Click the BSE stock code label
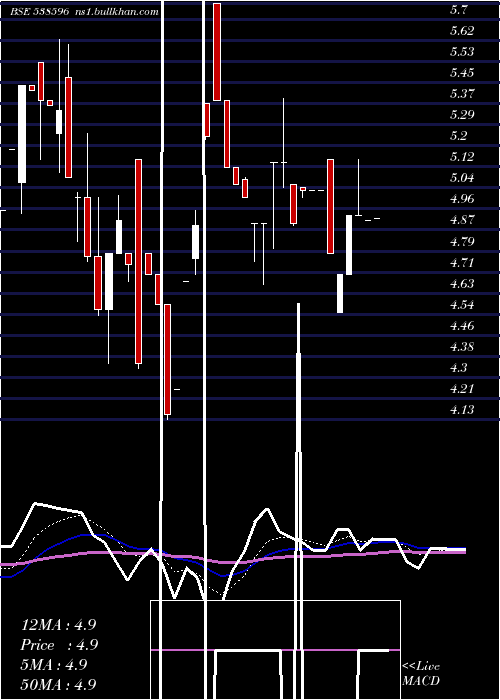Screen dimensions: 500x700 pos(40,12)
